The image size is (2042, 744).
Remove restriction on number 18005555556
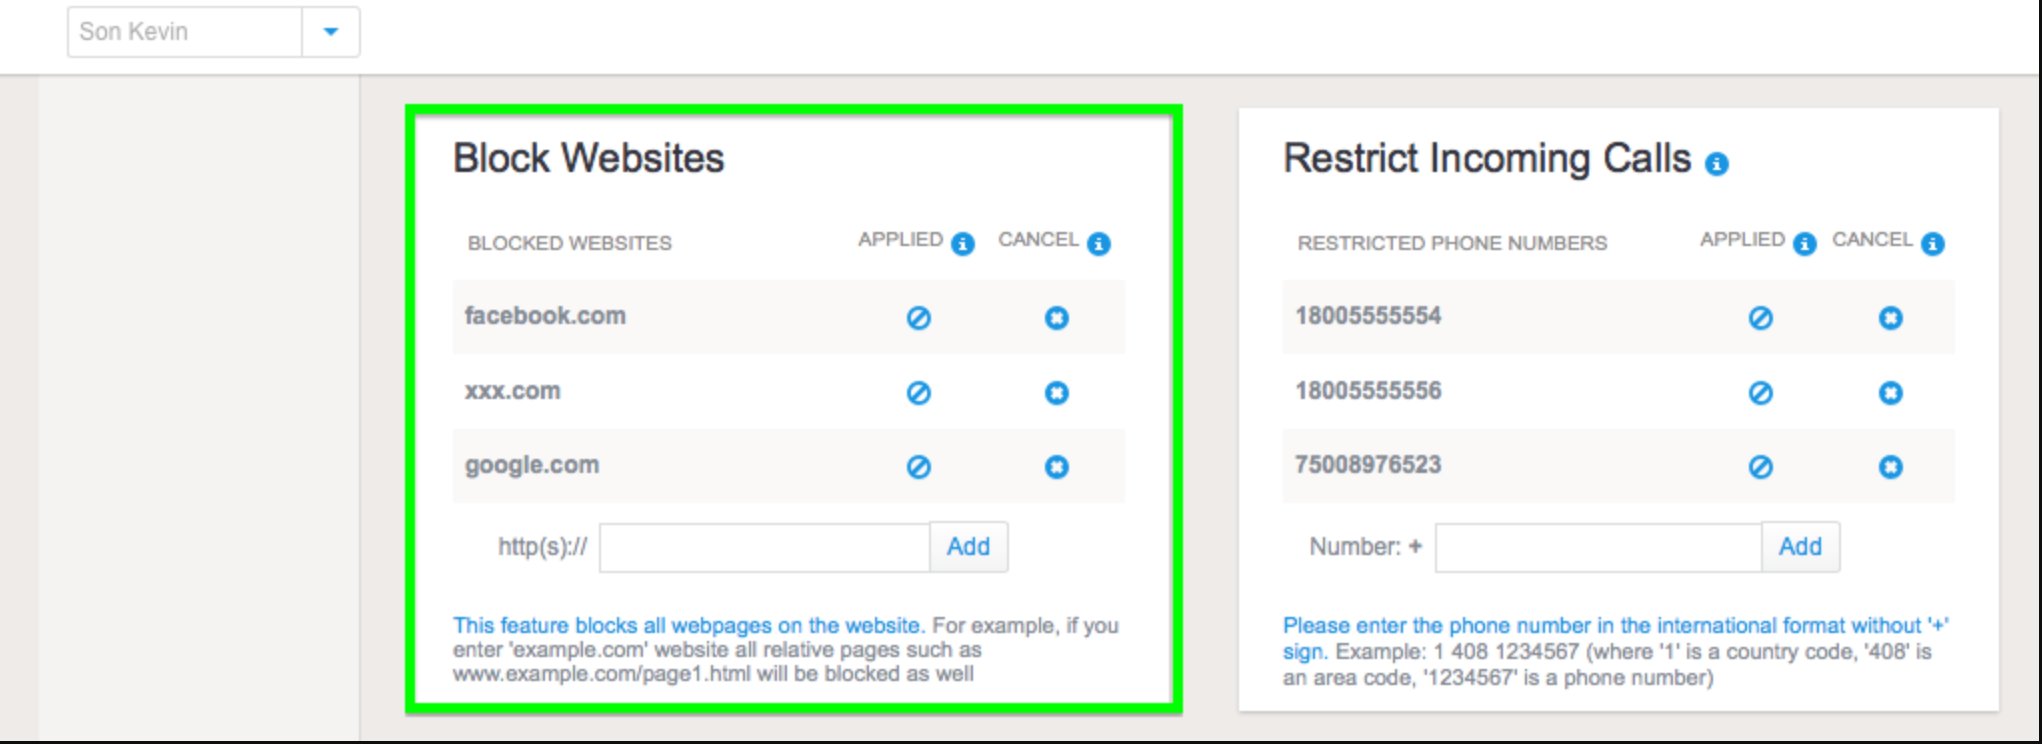point(1891,393)
